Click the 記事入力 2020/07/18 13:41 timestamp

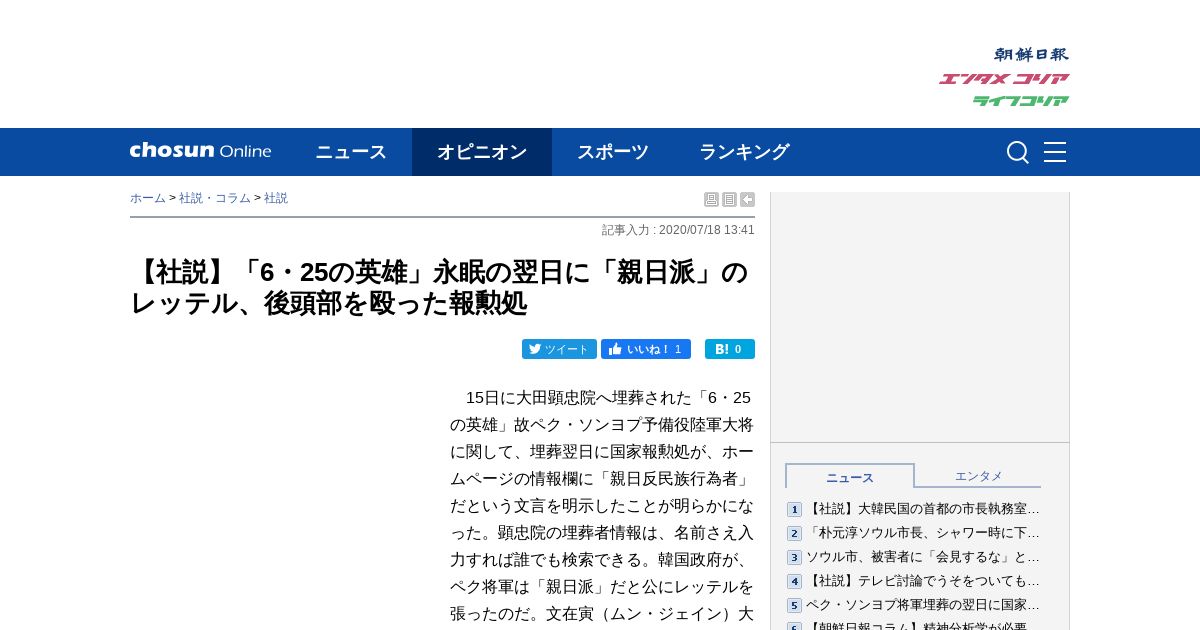click(x=678, y=230)
